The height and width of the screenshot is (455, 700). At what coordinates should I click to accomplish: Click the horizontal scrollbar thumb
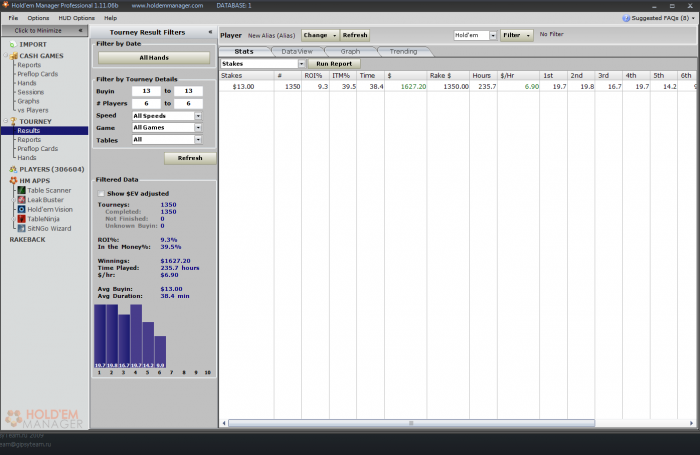(411, 423)
